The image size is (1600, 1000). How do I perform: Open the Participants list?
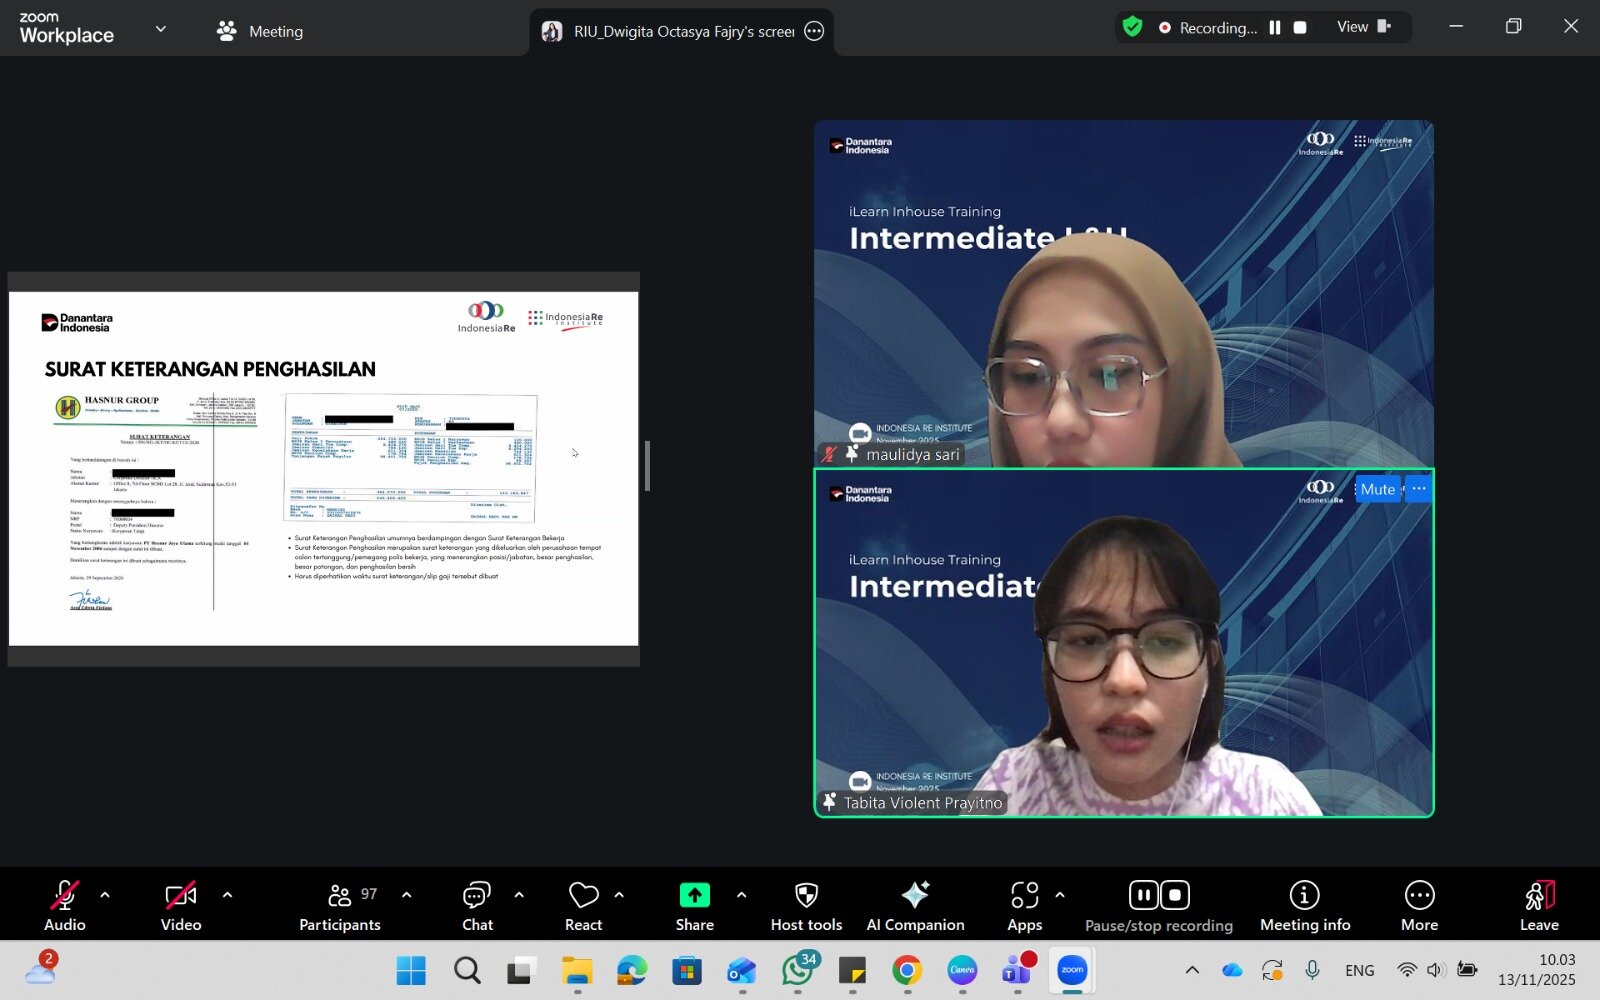340,895
